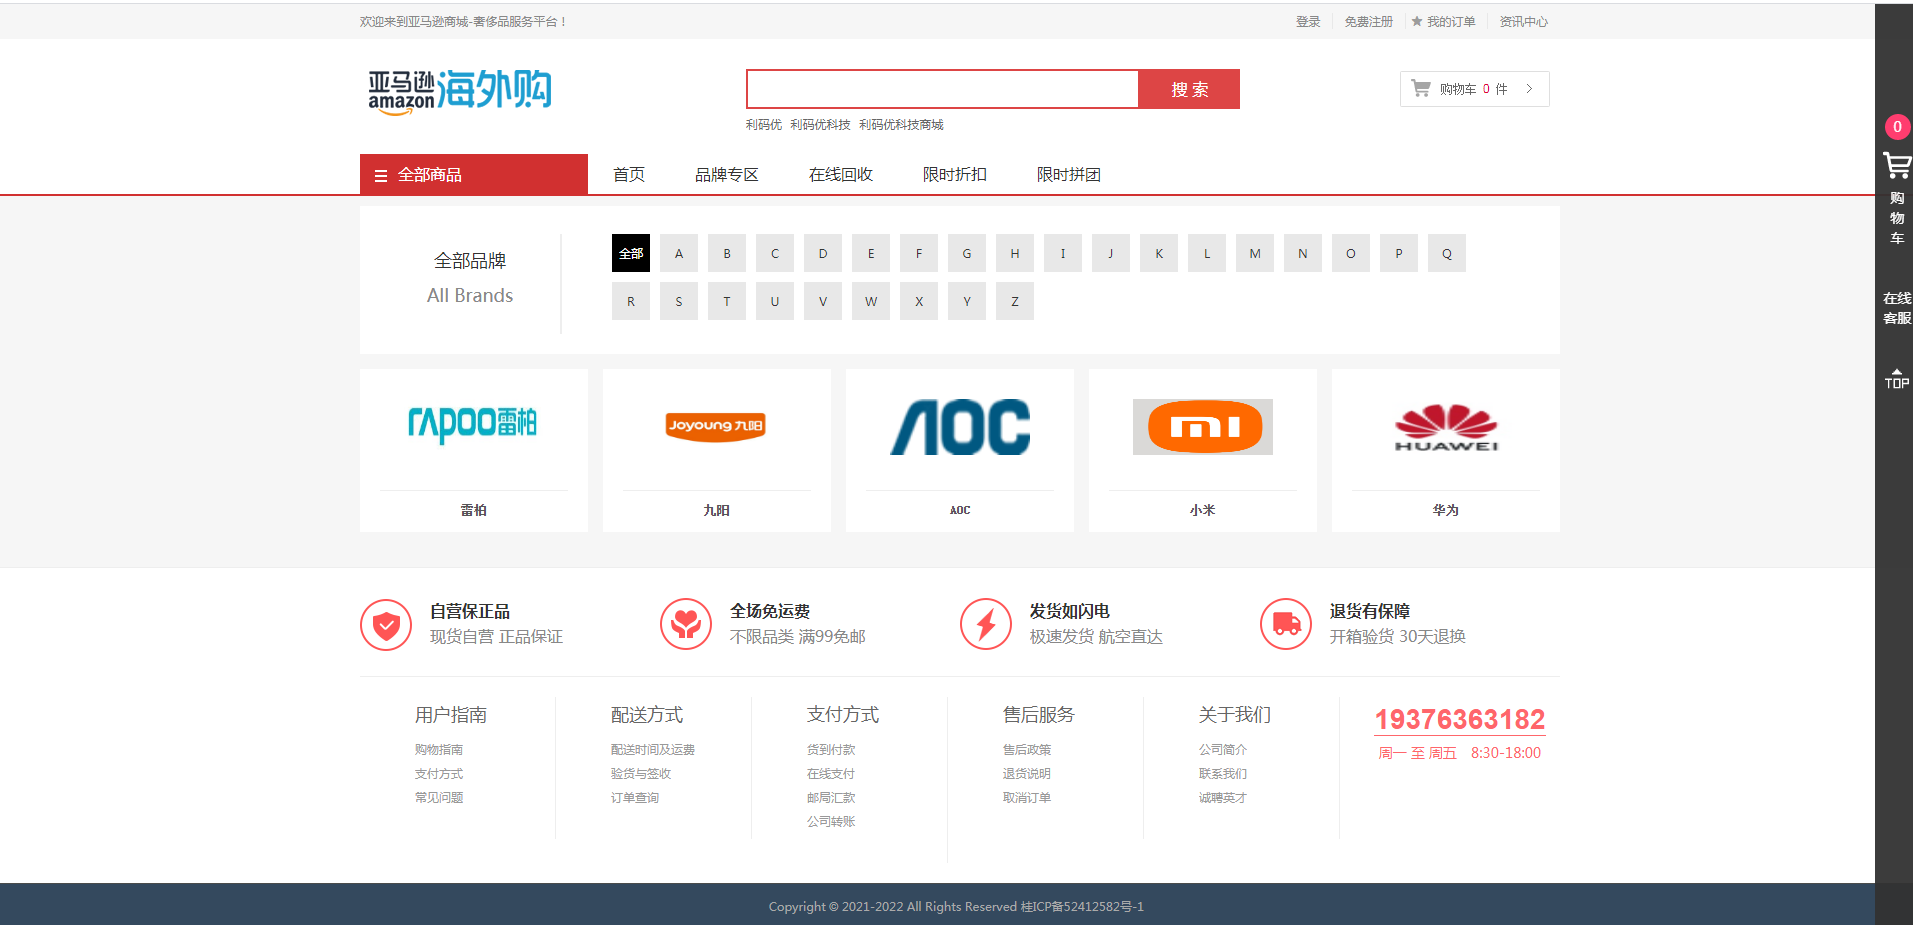This screenshot has width=1913, height=925.
Task: Open the Huawei 华为 brand card
Action: point(1445,450)
